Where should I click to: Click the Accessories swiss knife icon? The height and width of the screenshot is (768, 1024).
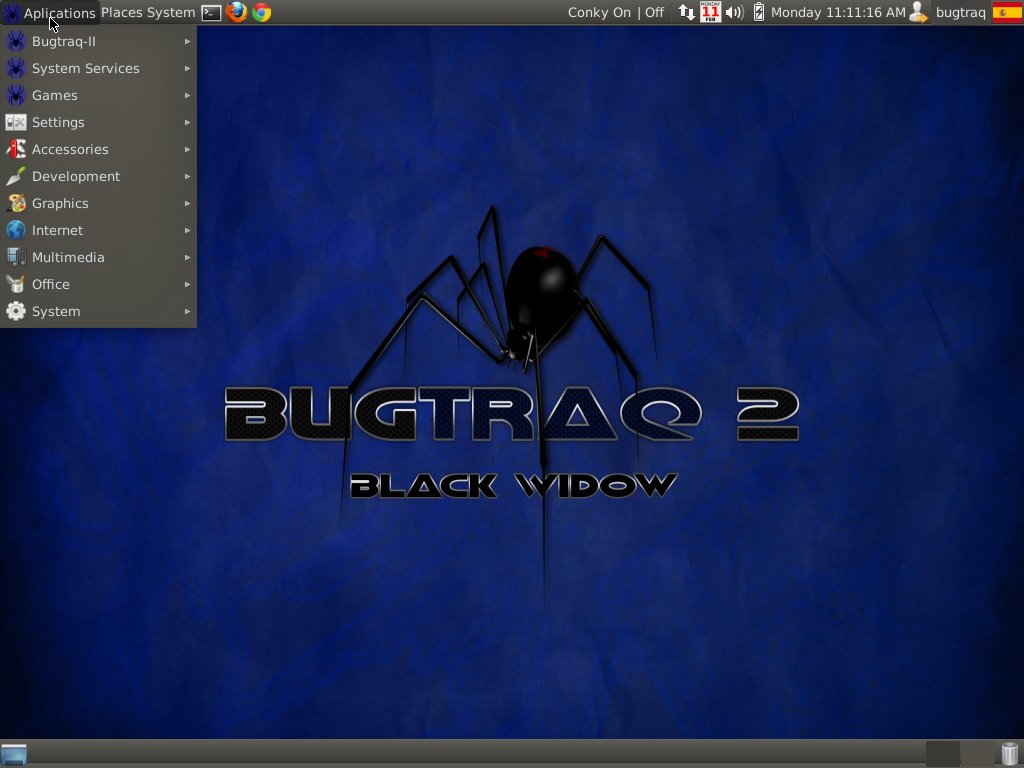click(16, 150)
